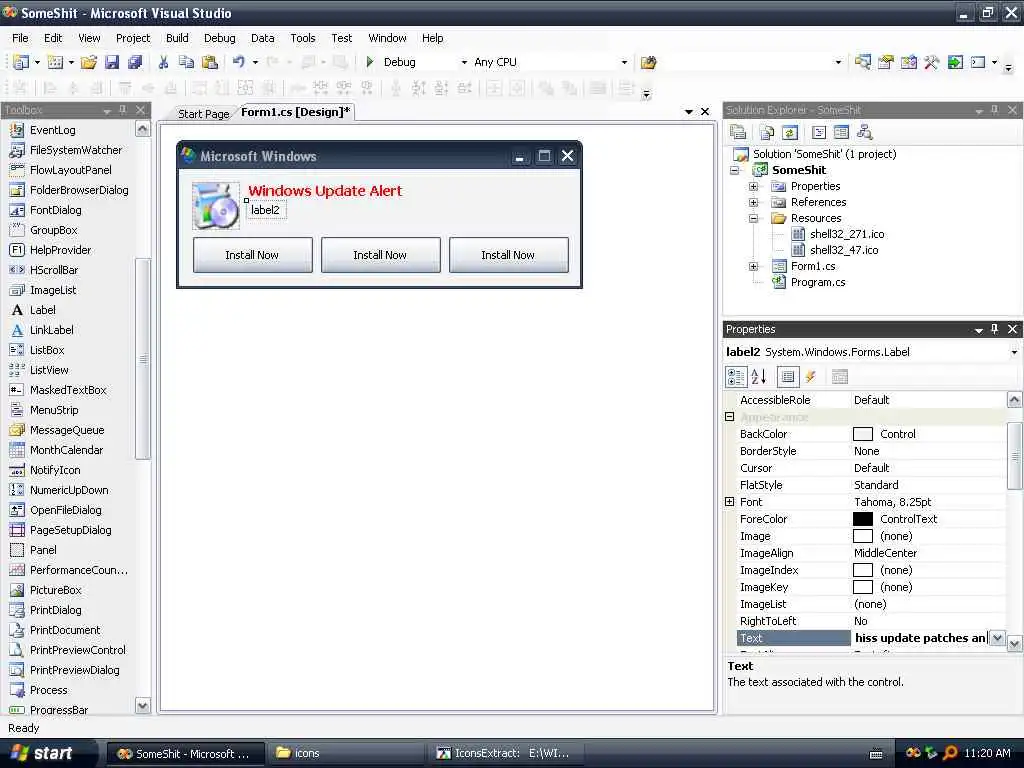
Task: Click the Undo arrow icon
Action: coord(238,62)
